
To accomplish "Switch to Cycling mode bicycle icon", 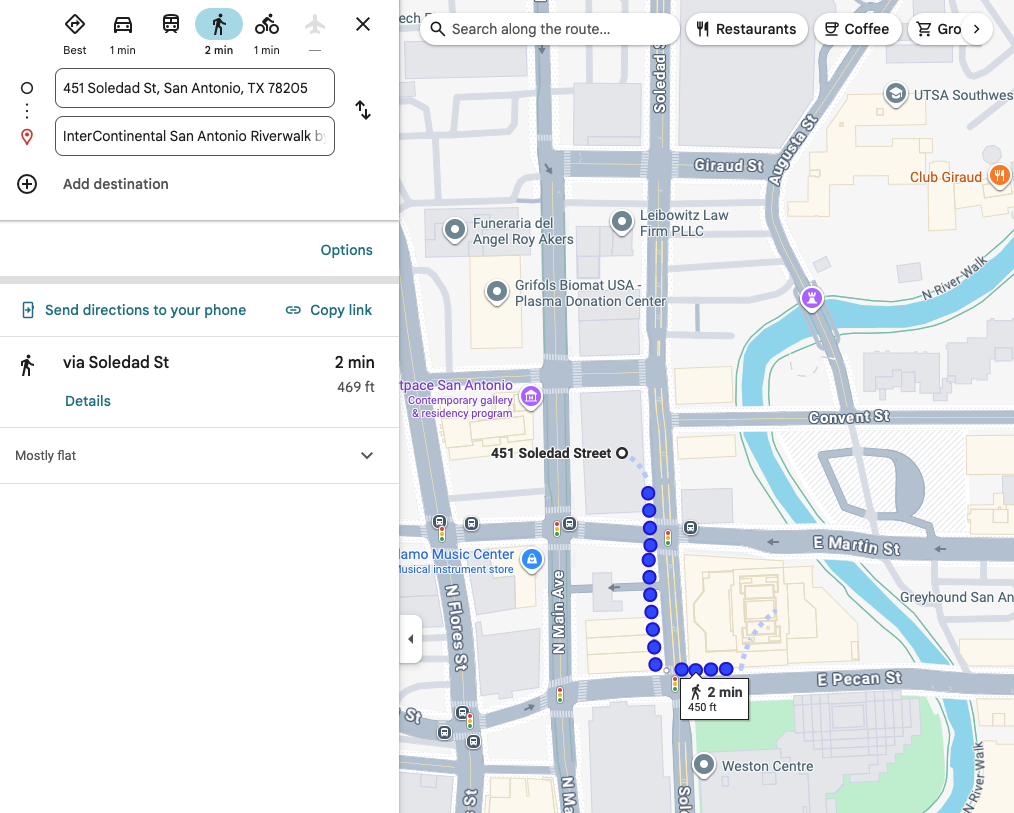I will pos(266,25).
